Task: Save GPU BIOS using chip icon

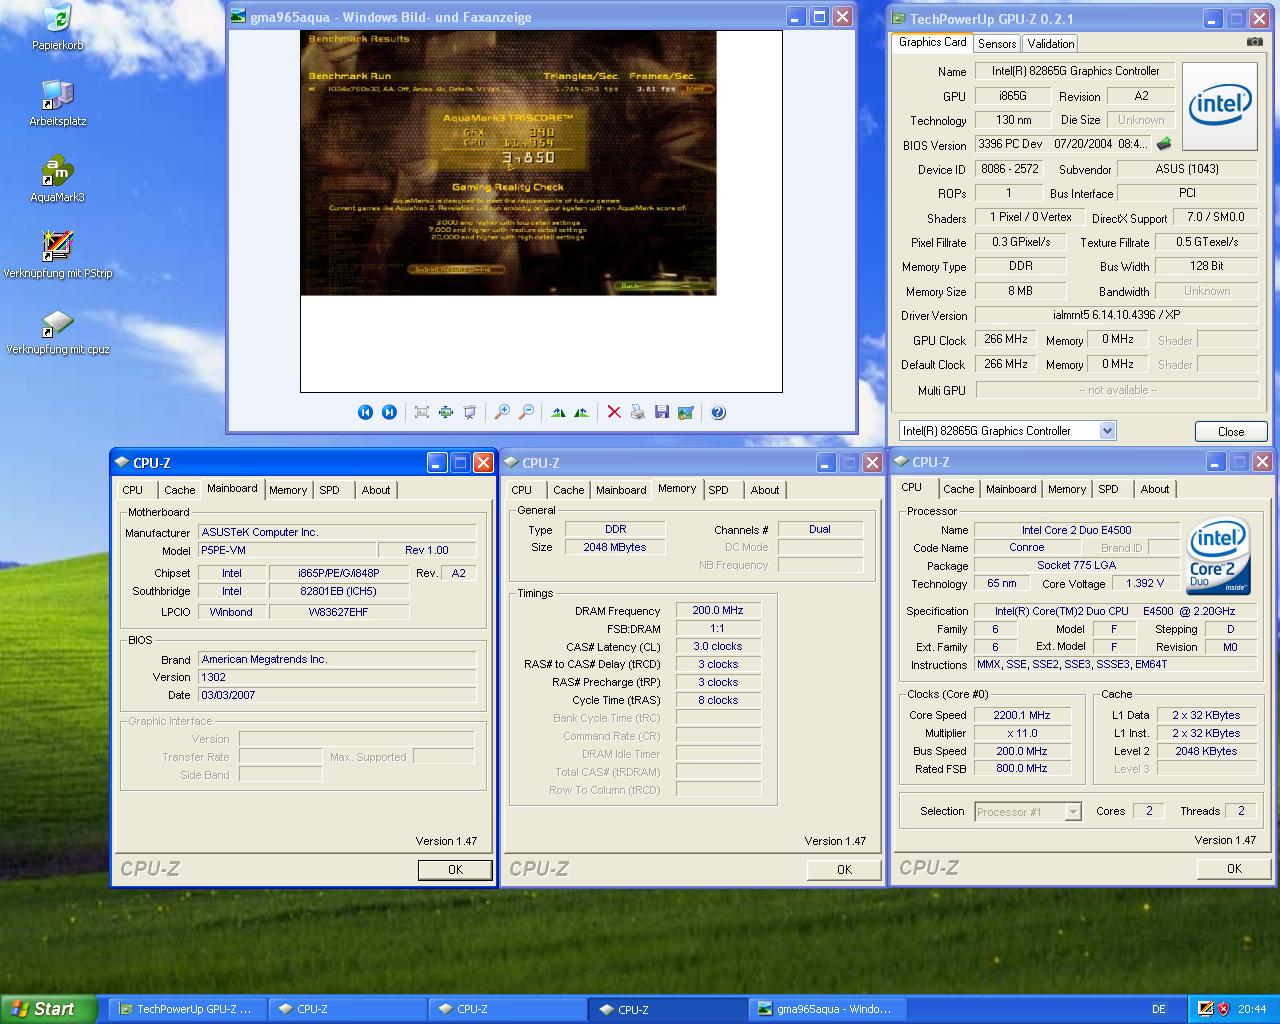Action: tap(1164, 144)
